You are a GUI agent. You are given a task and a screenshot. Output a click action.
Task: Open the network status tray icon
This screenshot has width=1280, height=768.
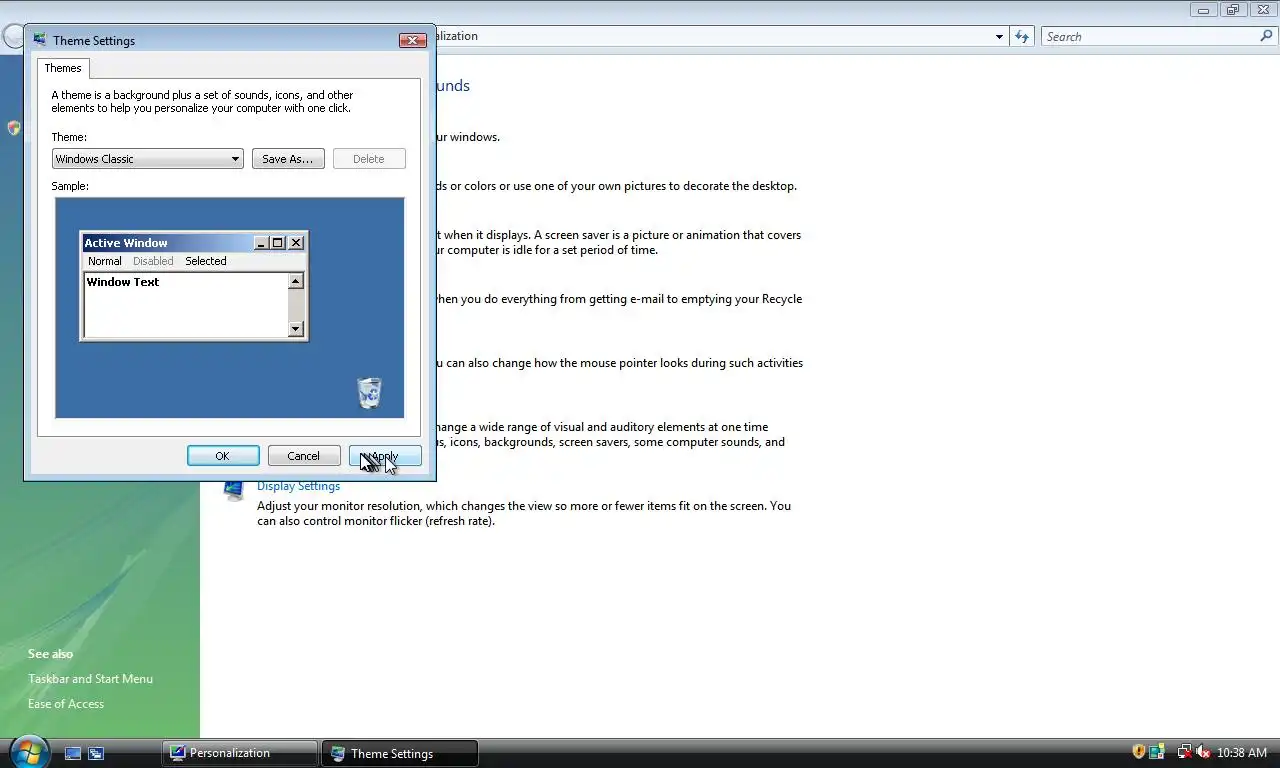(1184, 752)
